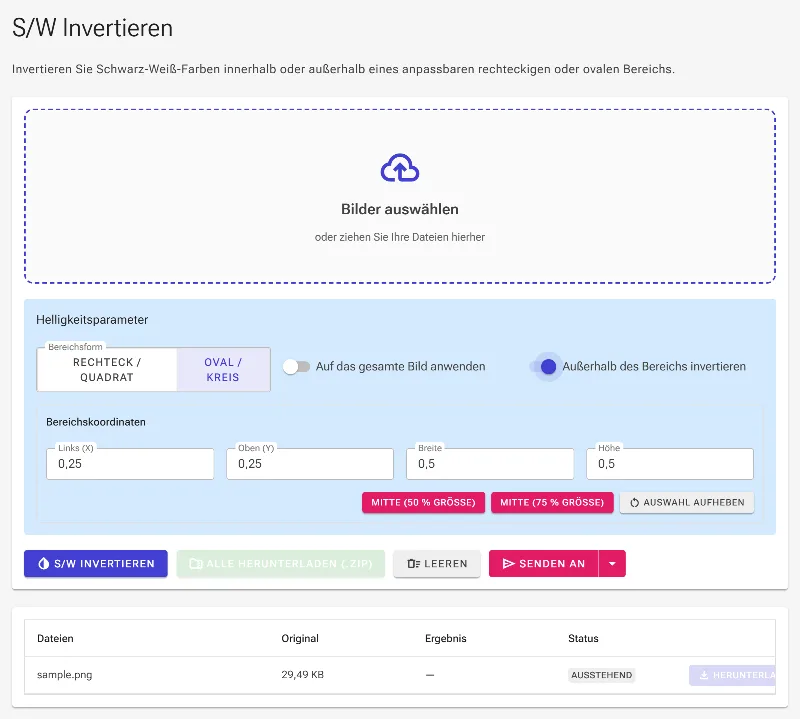Viewport: 800px width, 719px height.
Task: Click the Dateien column header
Action: [x=55, y=638]
